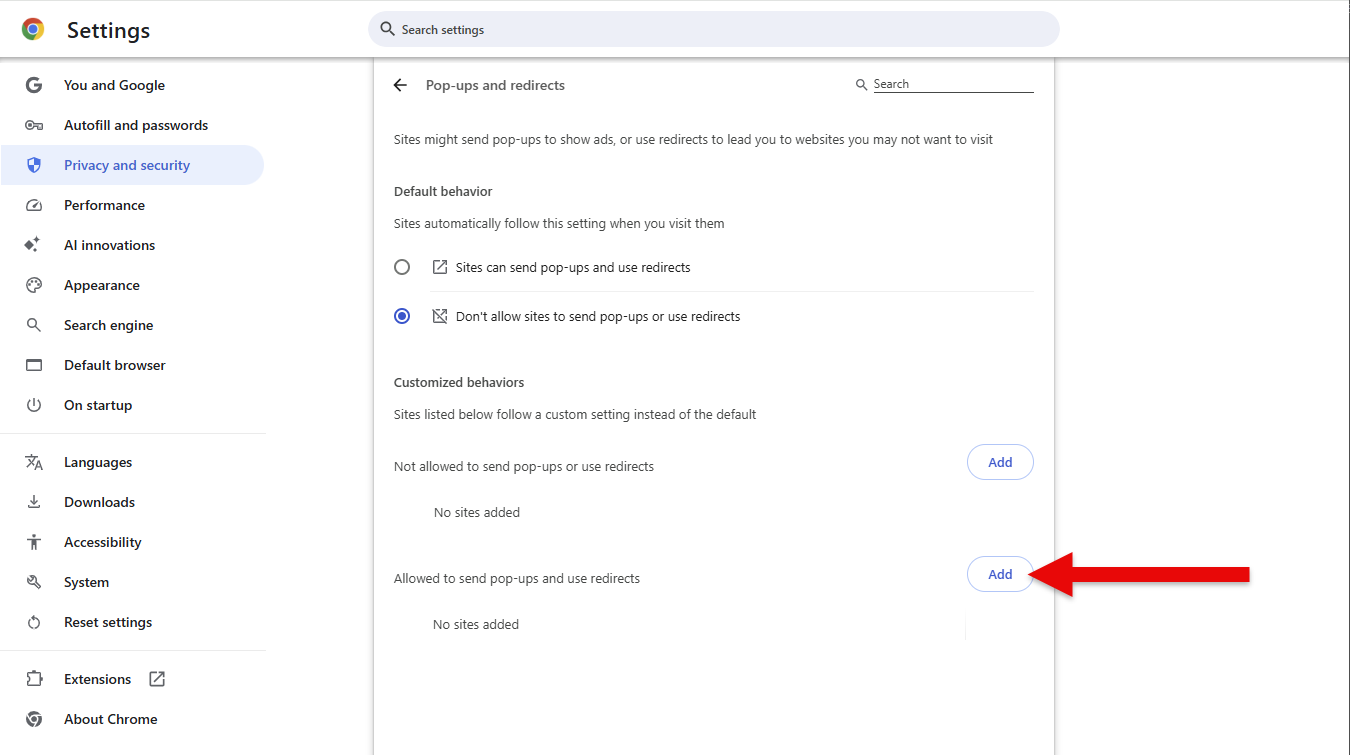This screenshot has height=755, width=1350.
Task: Click the puzzle Extensions icon
Action: point(34,679)
